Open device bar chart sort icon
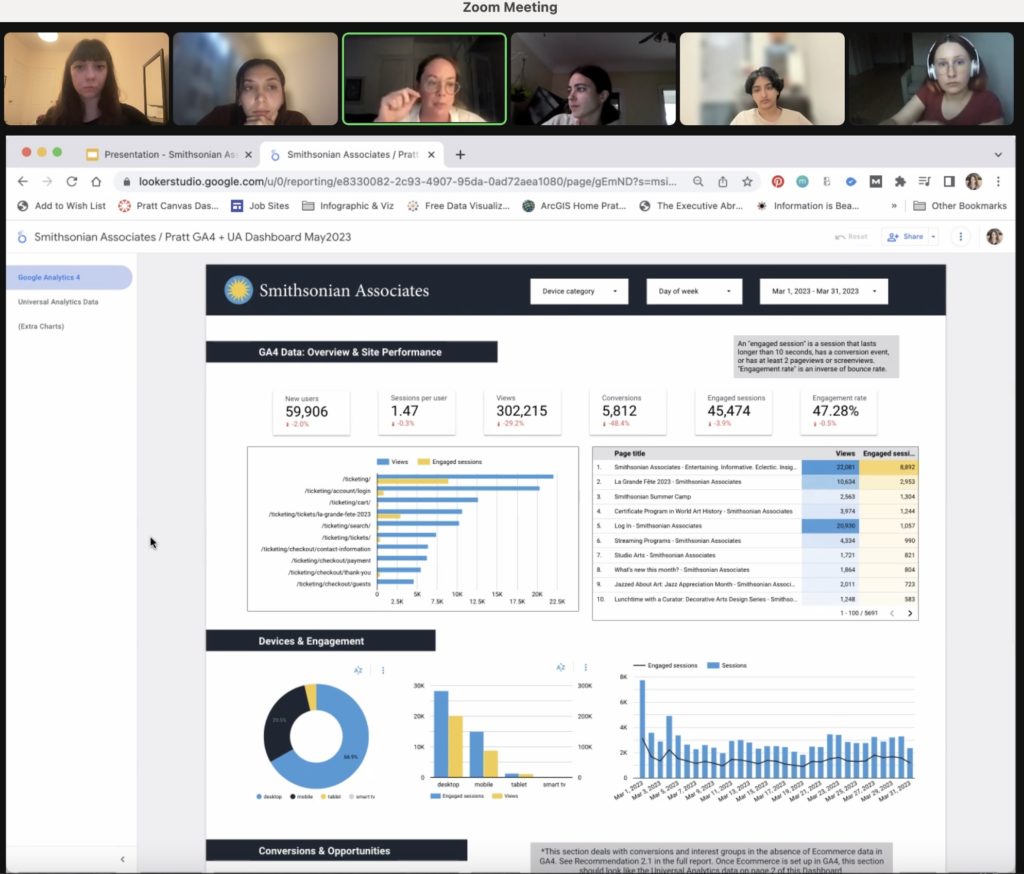 coord(560,667)
